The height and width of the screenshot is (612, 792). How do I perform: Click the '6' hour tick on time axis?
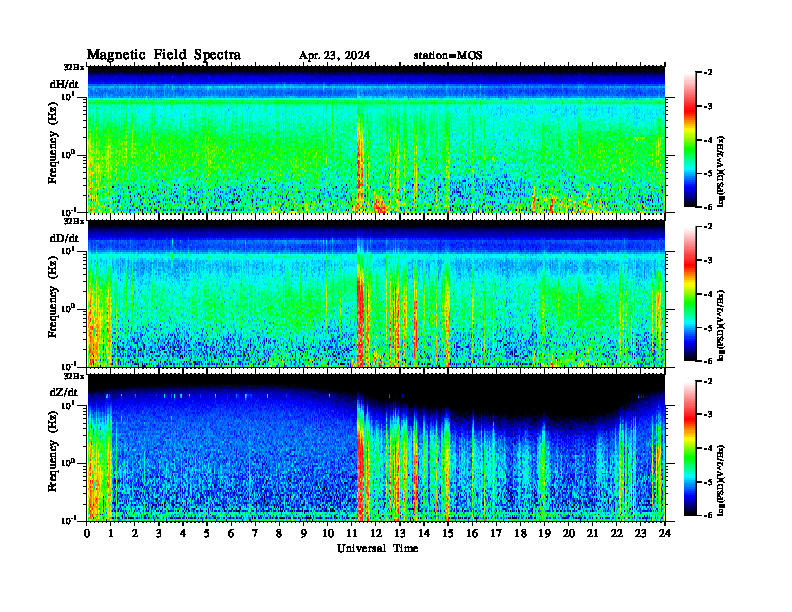point(231,533)
